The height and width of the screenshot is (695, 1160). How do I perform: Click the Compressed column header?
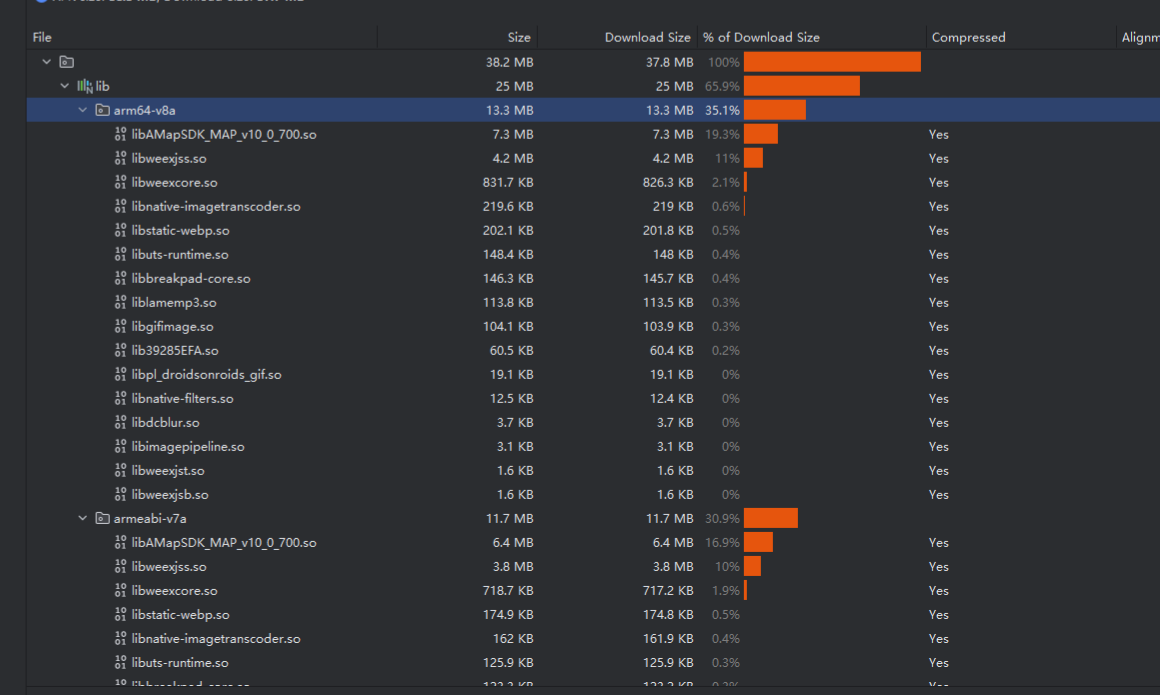(968, 37)
